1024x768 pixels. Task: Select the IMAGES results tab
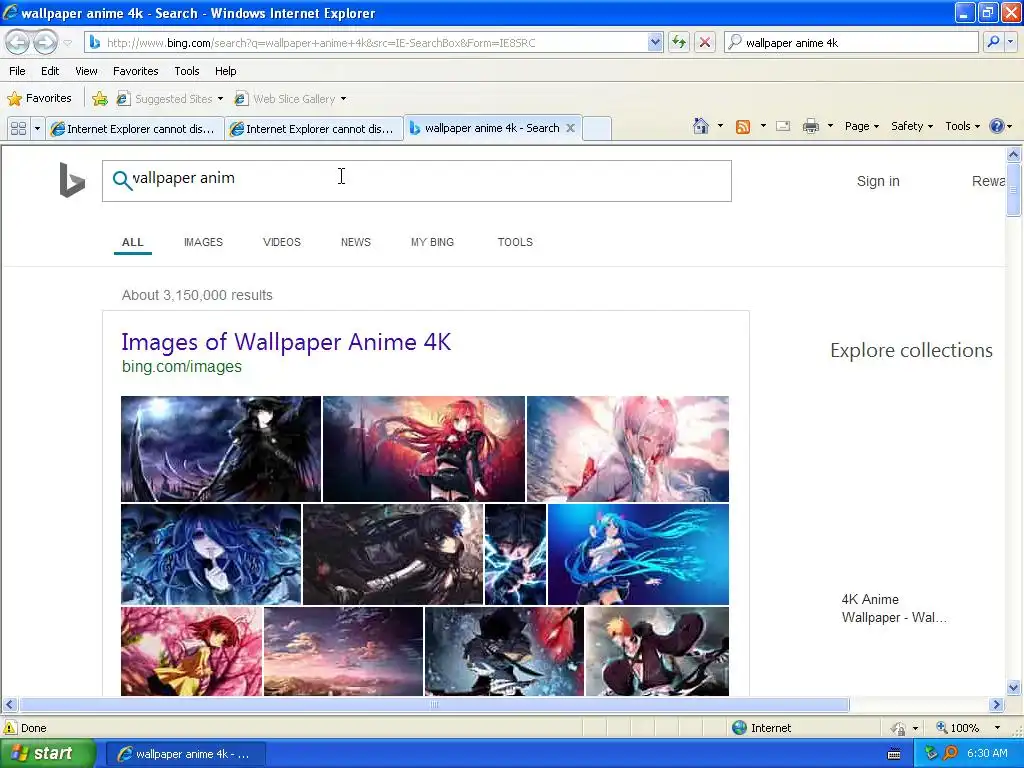(x=203, y=242)
